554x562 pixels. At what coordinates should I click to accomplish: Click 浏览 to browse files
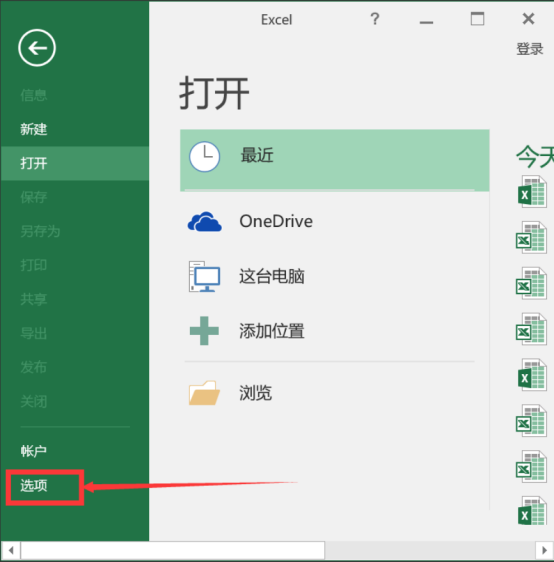(x=255, y=393)
